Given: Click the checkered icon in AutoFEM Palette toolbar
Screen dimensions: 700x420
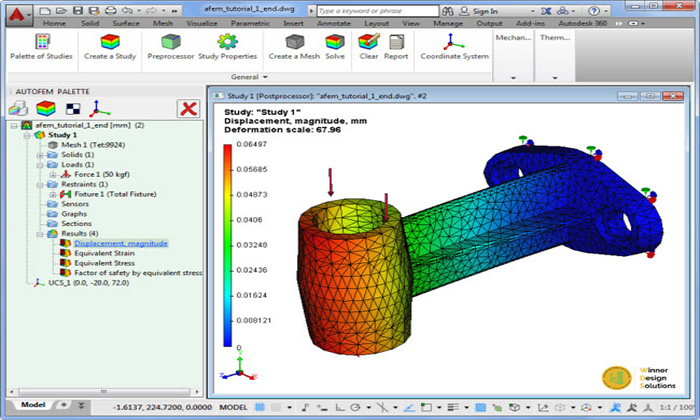Looking at the screenshot, I should (x=73, y=108).
